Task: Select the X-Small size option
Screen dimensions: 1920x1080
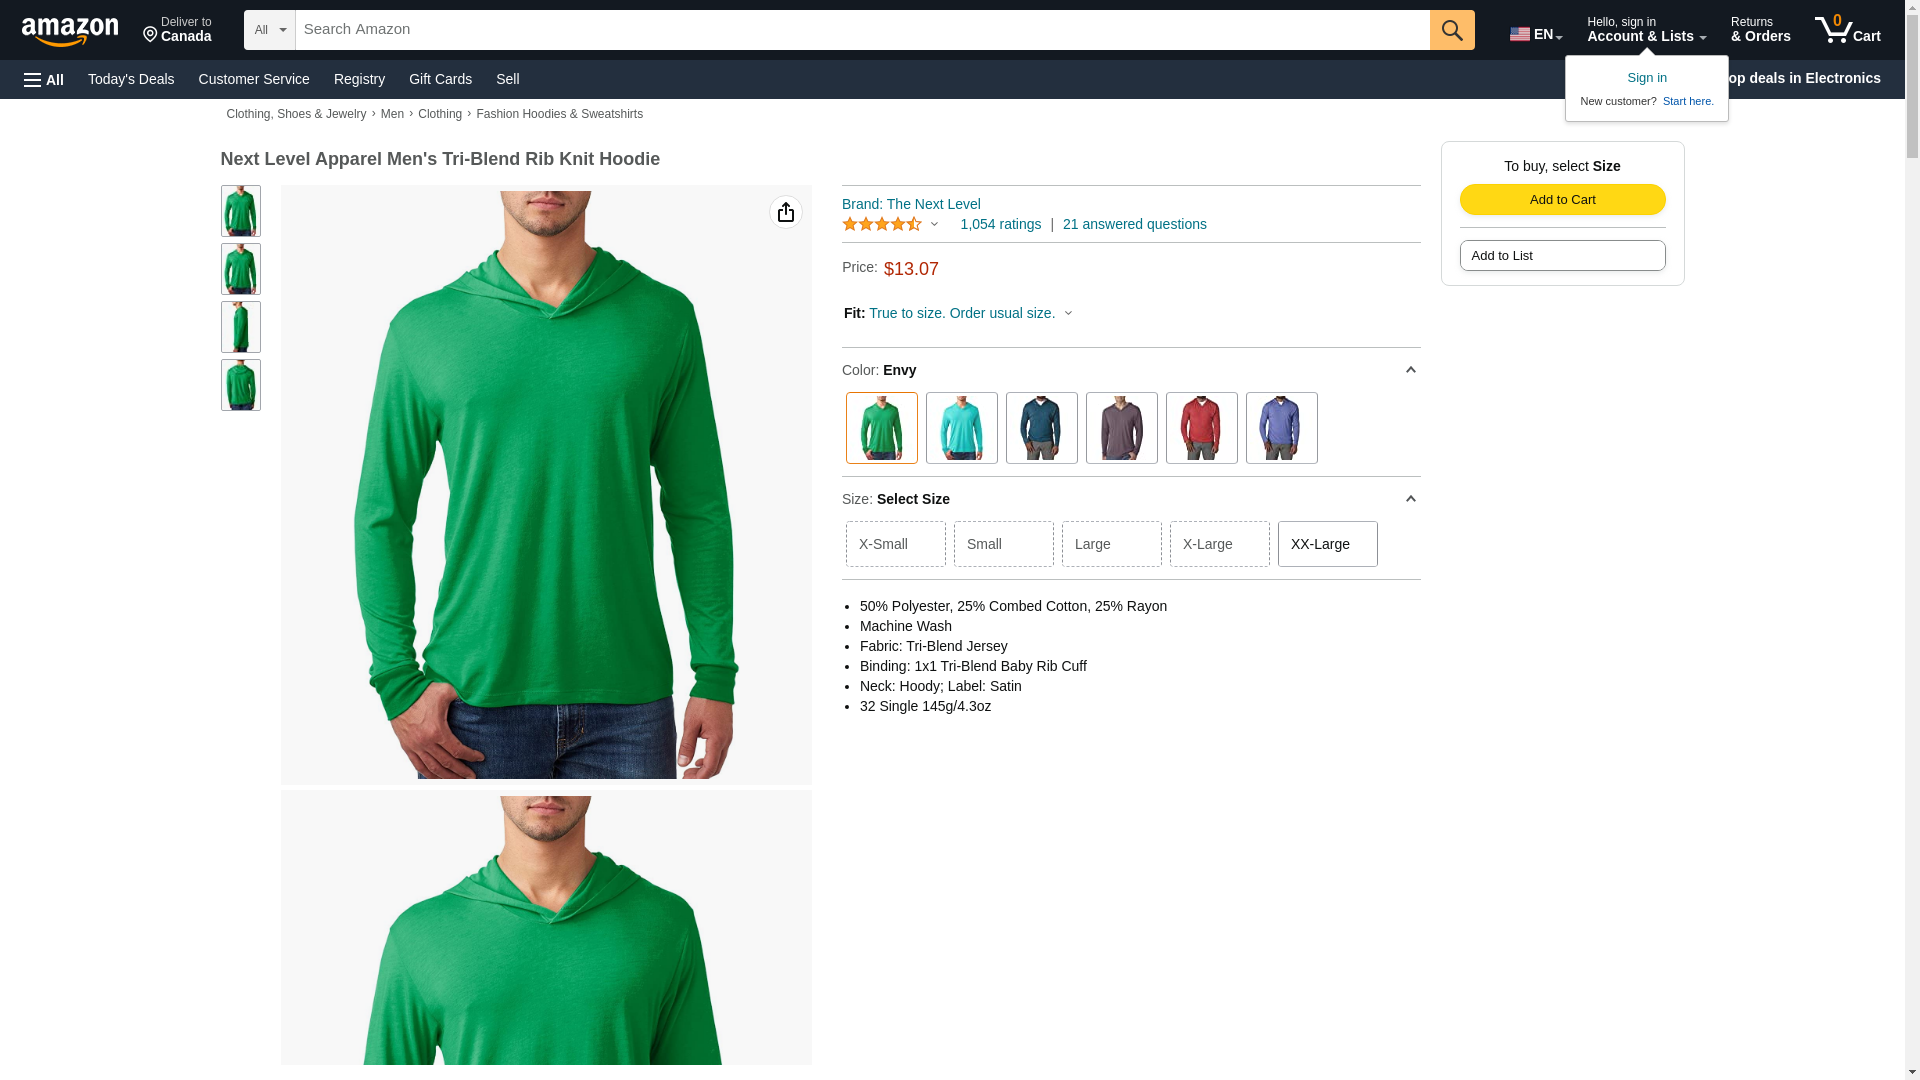Action: coord(896,544)
